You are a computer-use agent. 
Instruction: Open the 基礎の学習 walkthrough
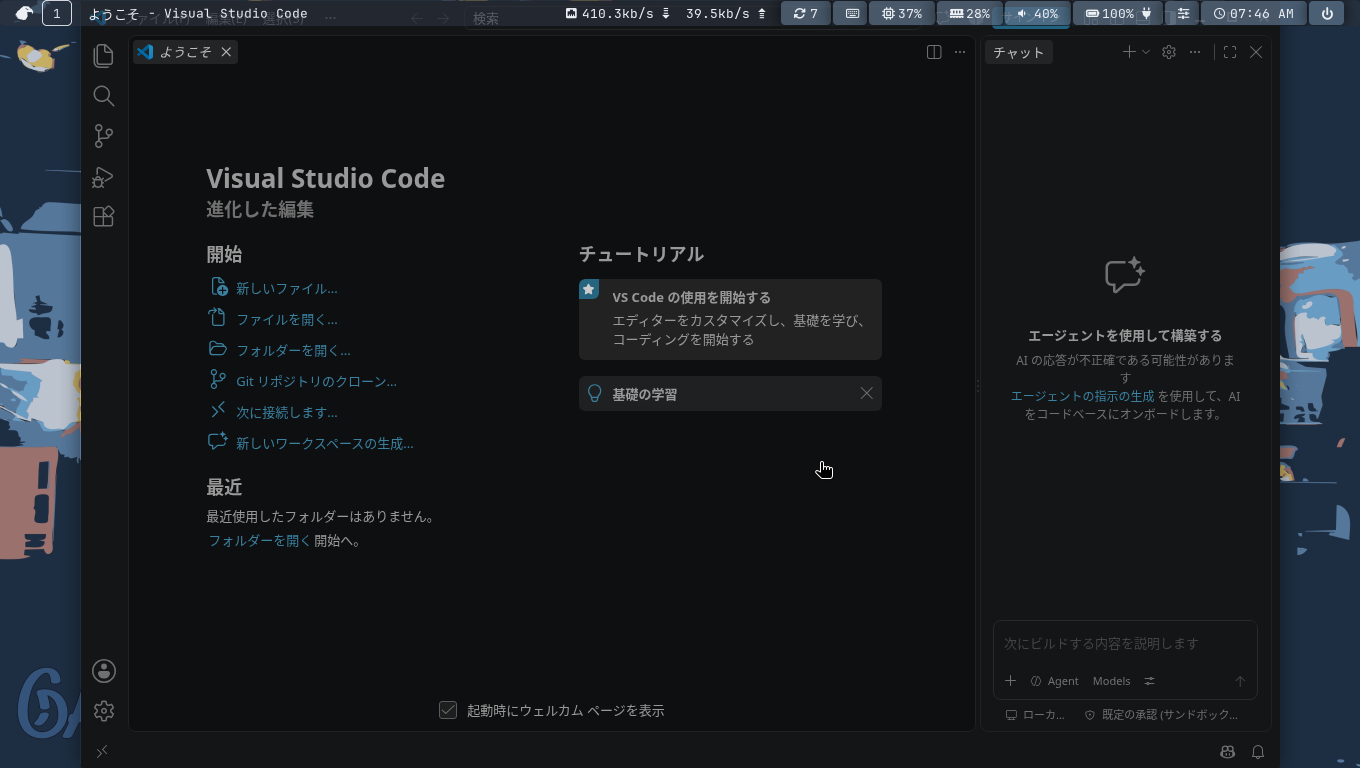(x=730, y=394)
